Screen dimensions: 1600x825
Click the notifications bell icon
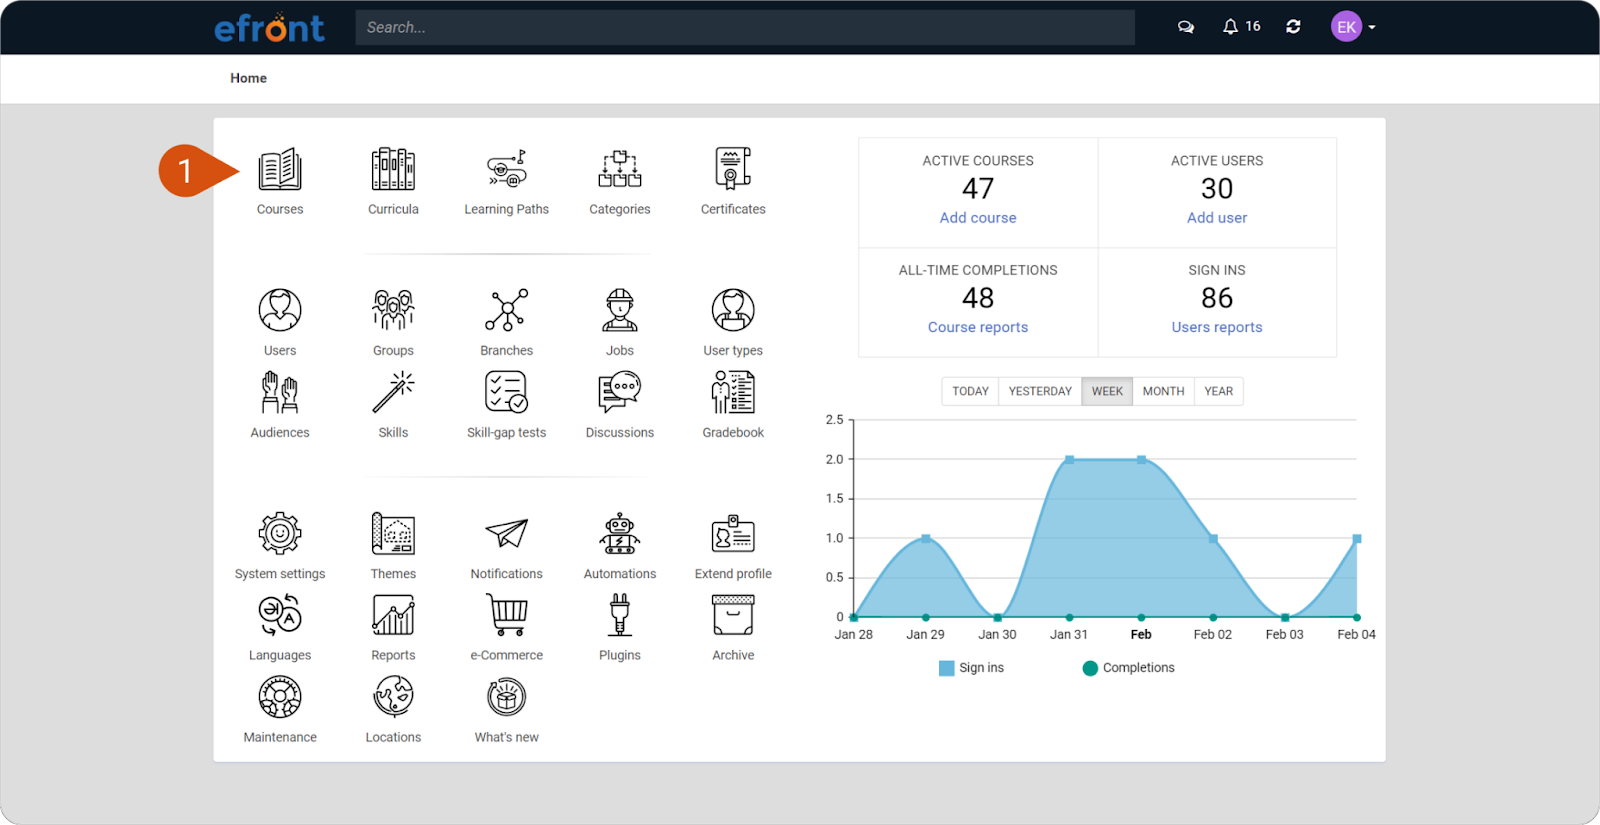1230,27
